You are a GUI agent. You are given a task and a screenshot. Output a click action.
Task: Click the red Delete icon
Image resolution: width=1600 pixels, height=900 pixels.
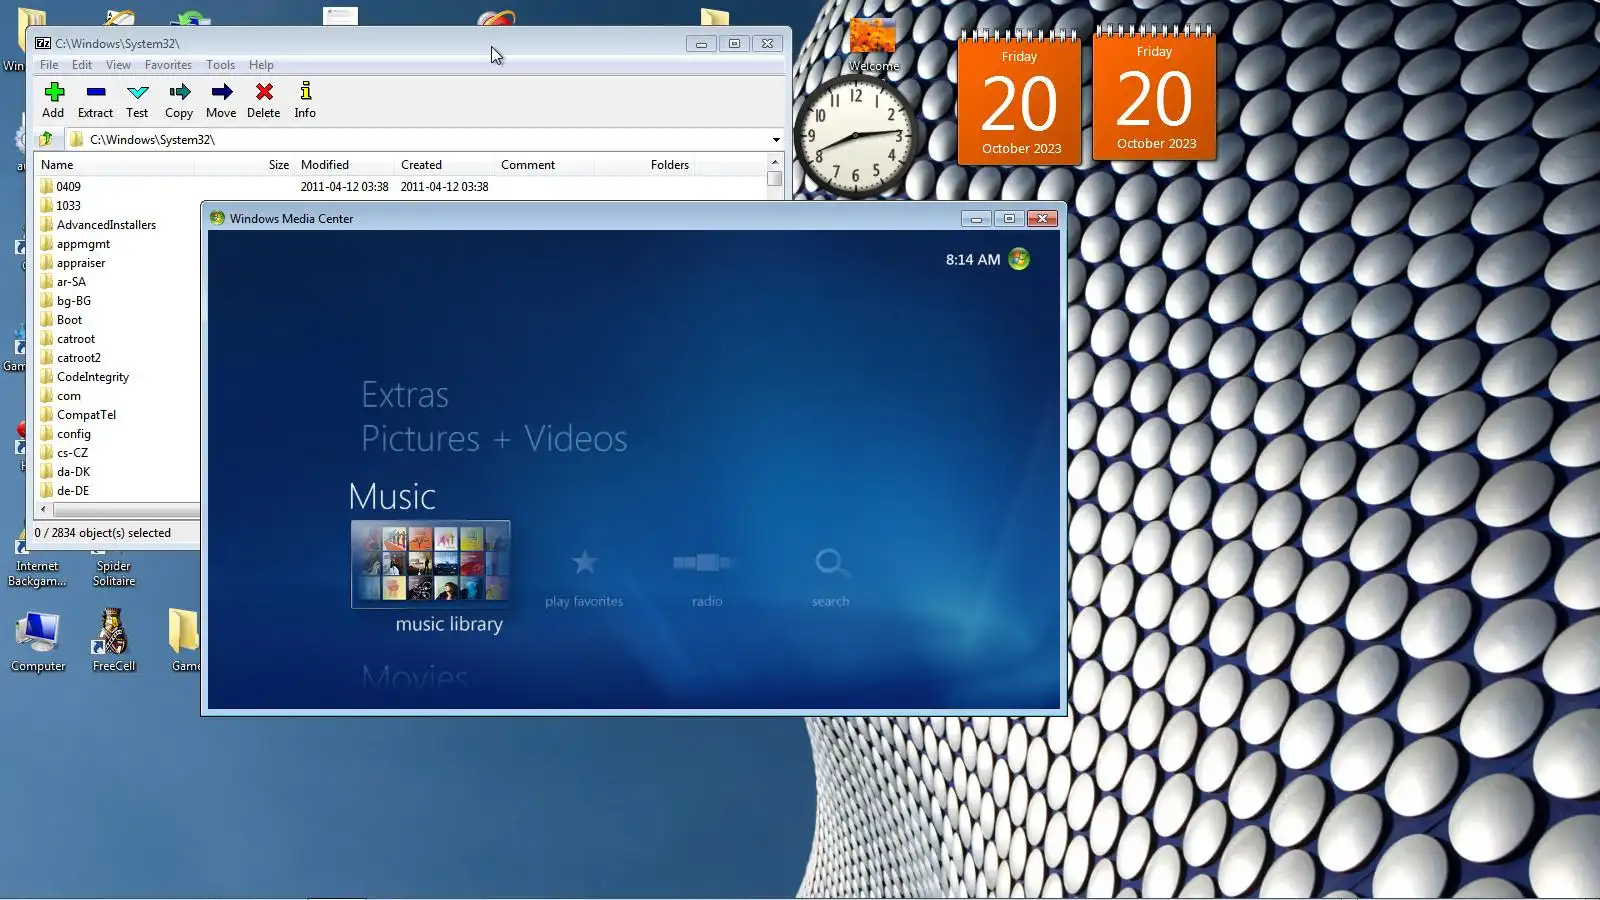click(264, 100)
